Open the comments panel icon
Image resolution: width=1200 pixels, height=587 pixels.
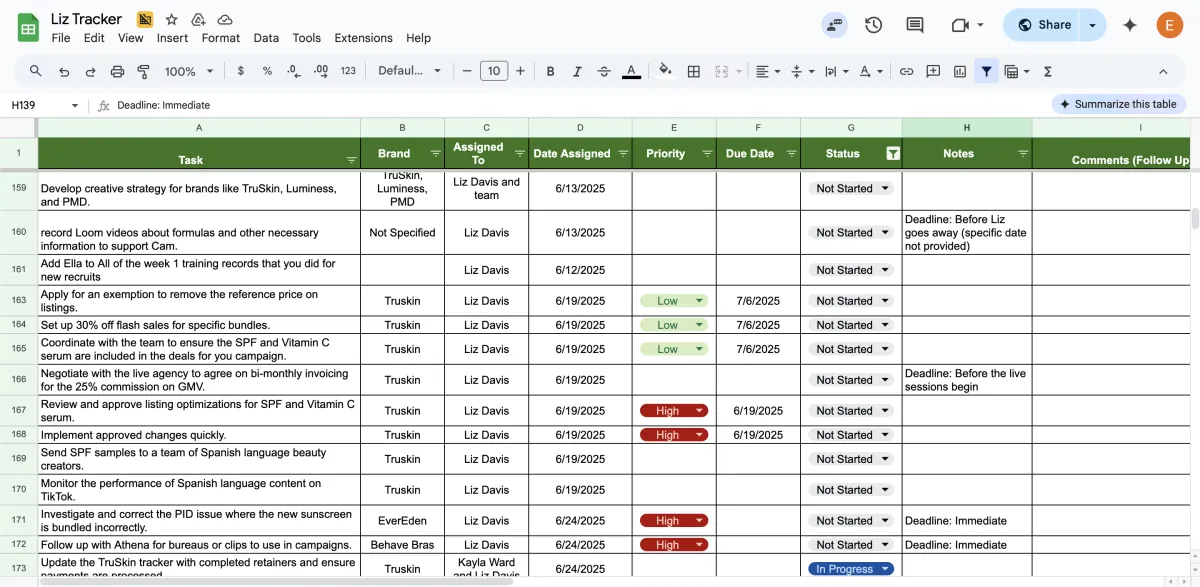point(914,25)
